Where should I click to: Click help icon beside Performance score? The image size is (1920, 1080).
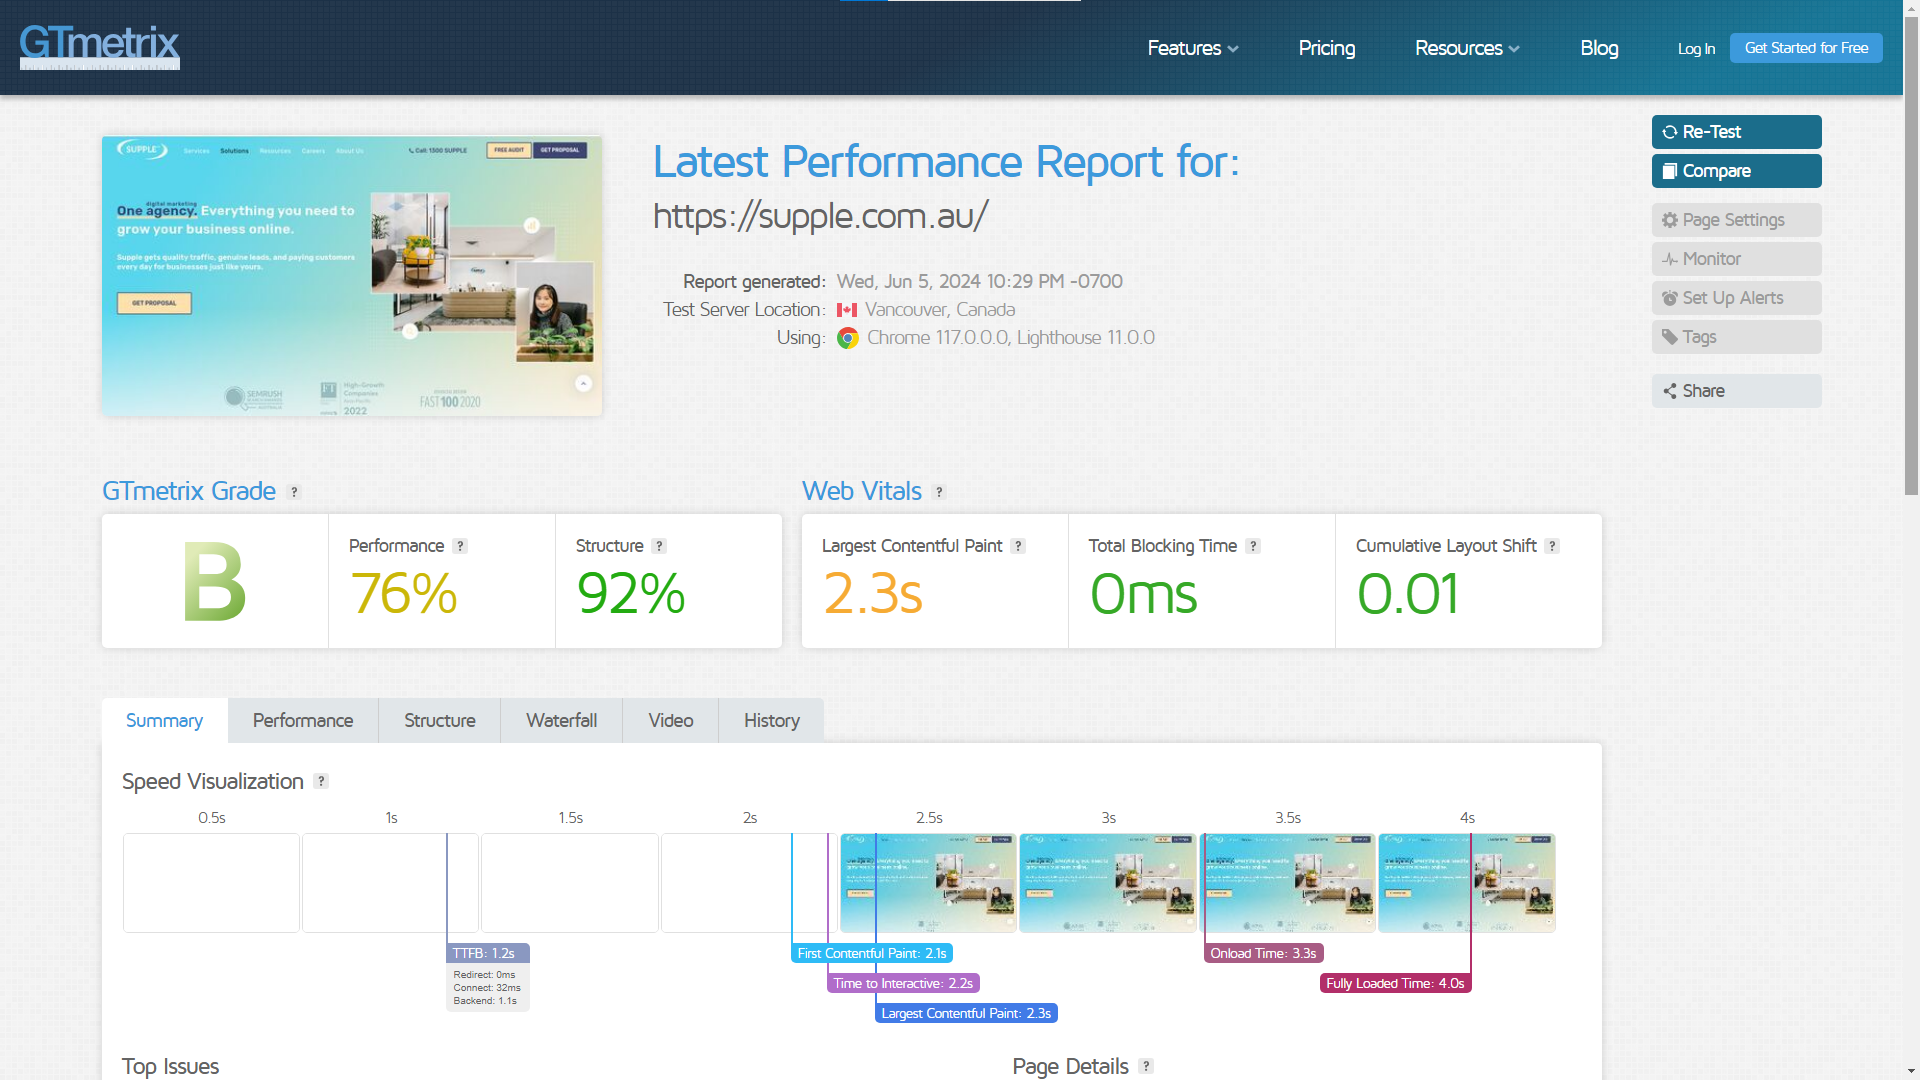click(x=460, y=546)
